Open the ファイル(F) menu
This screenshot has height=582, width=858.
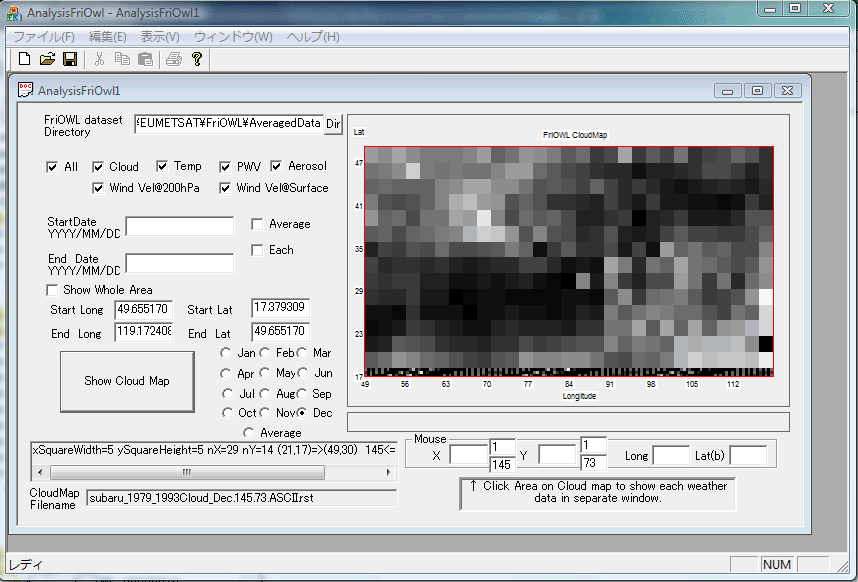[x=43, y=37]
